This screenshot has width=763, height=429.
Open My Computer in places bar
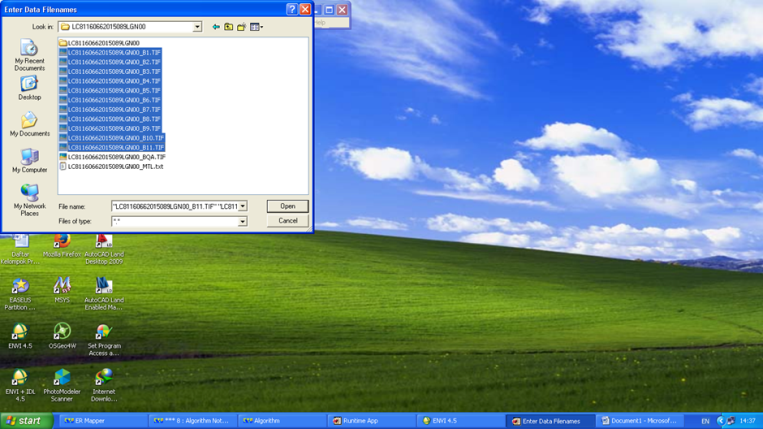click(x=29, y=161)
